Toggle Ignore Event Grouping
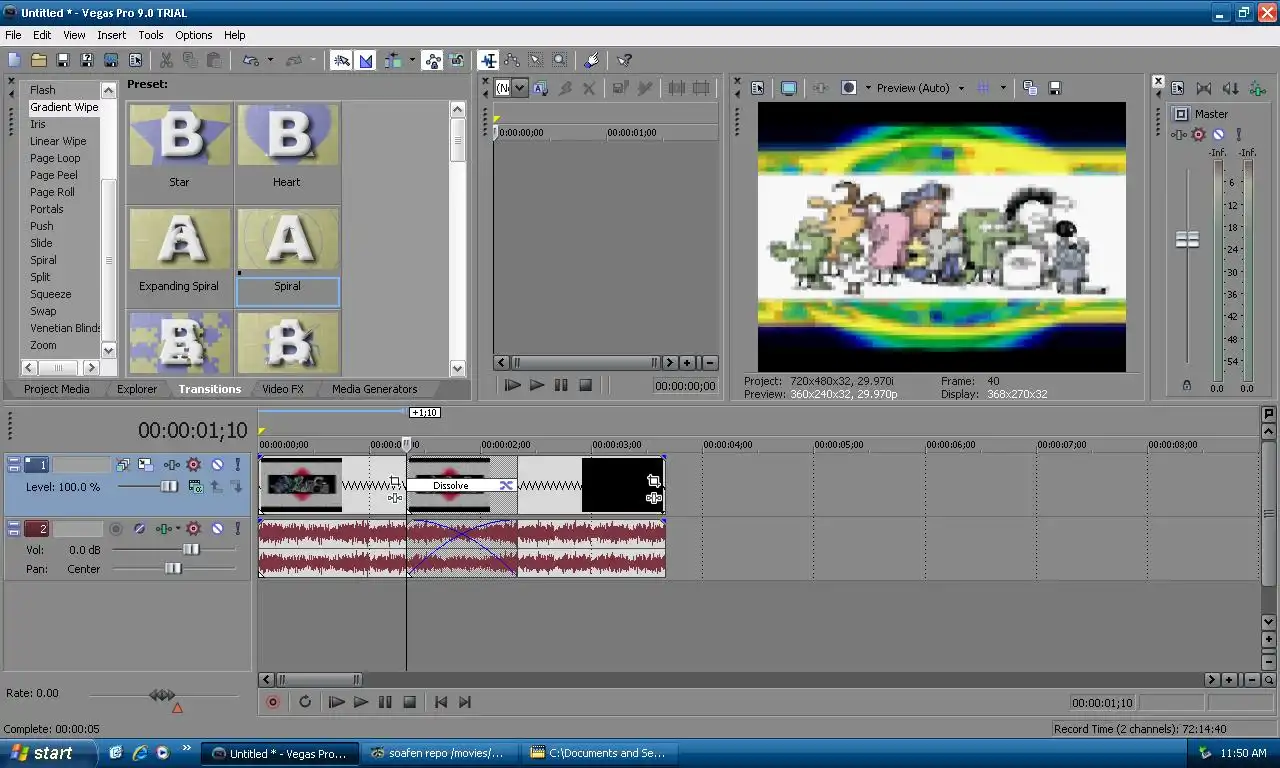The image size is (1280, 768). point(456,61)
